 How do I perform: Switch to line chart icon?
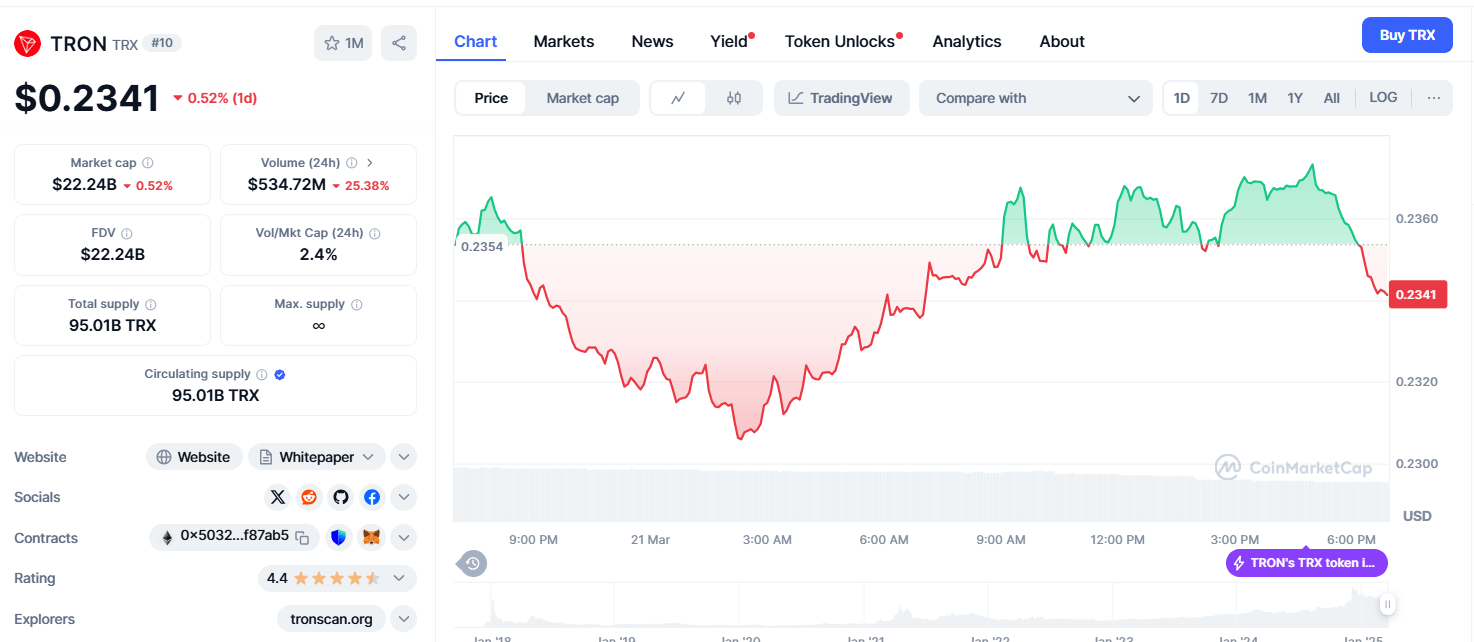pyautogui.click(x=678, y=98)
